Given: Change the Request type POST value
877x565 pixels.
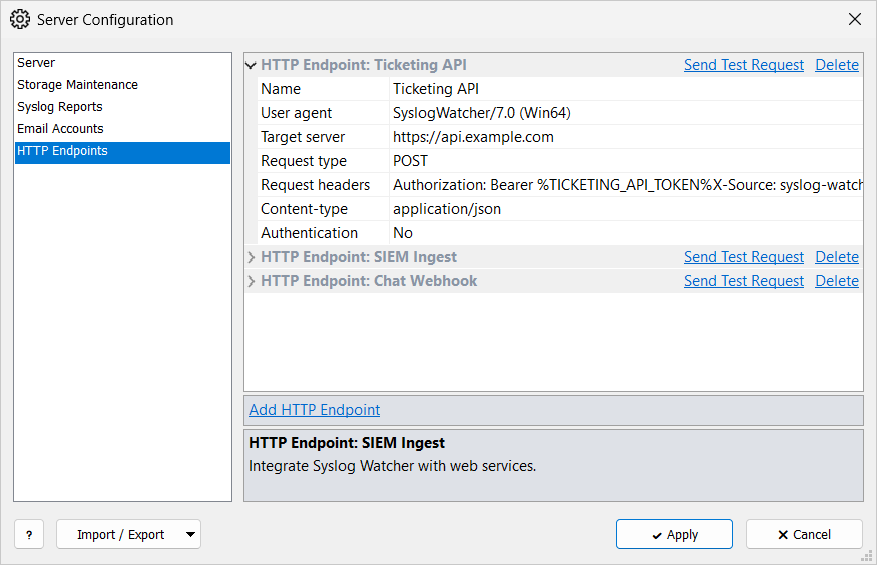Looking at the screenshot, I should click(x=626, y=161).
